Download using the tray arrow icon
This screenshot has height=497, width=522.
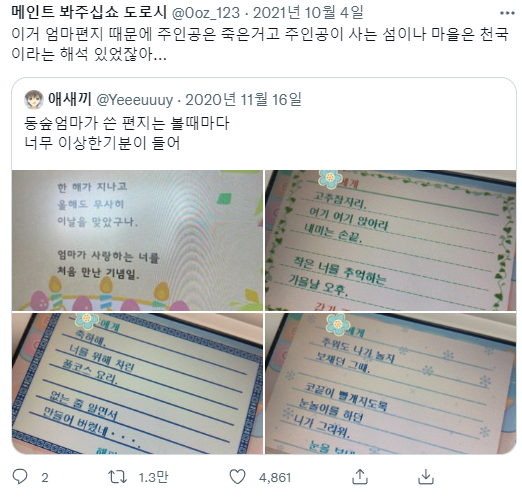426,477
